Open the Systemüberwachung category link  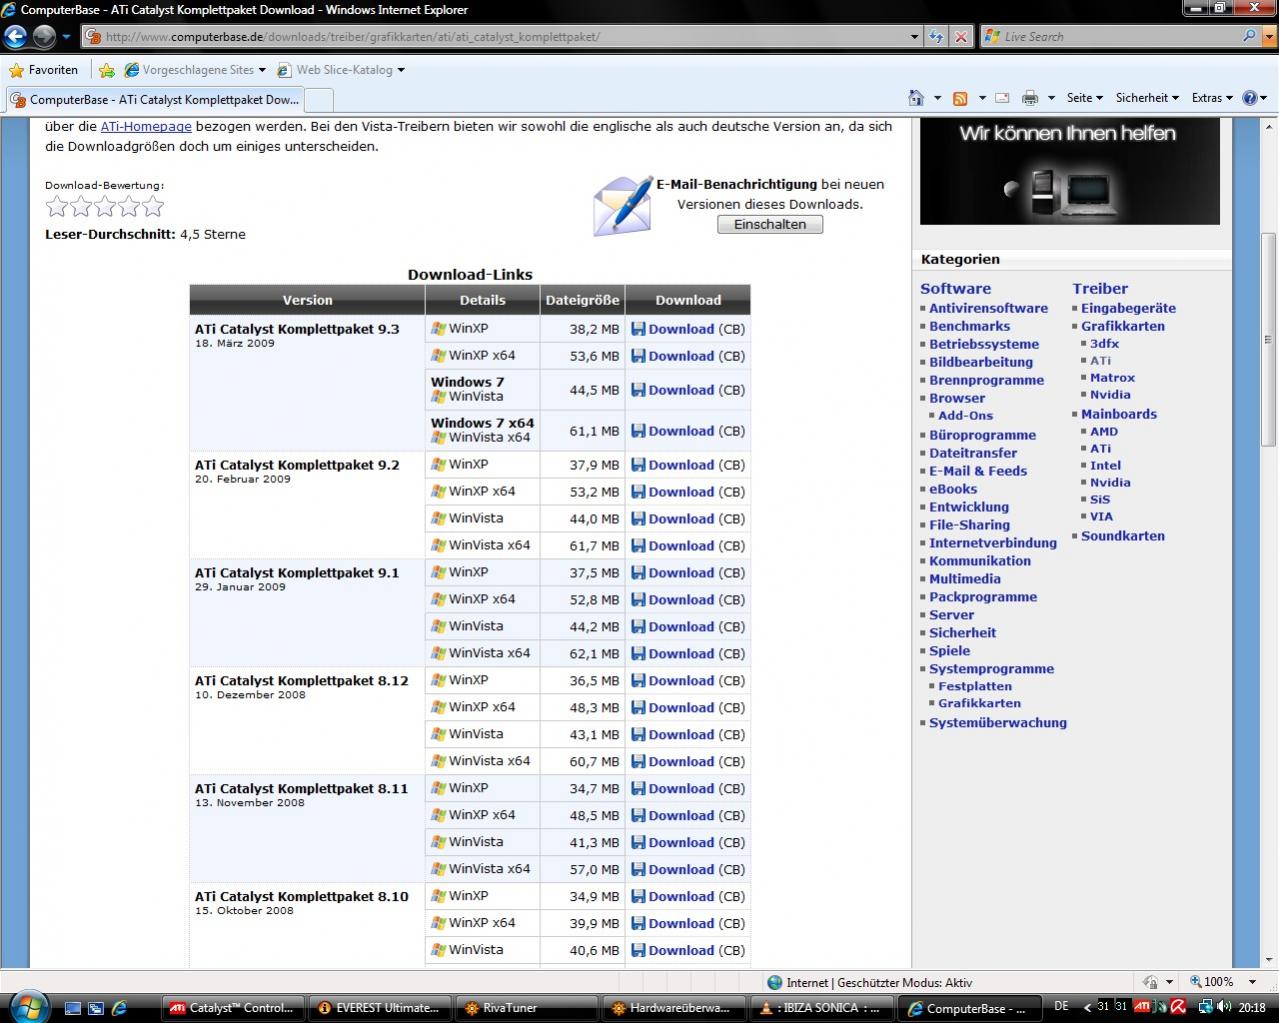click(x=998, y=723)
